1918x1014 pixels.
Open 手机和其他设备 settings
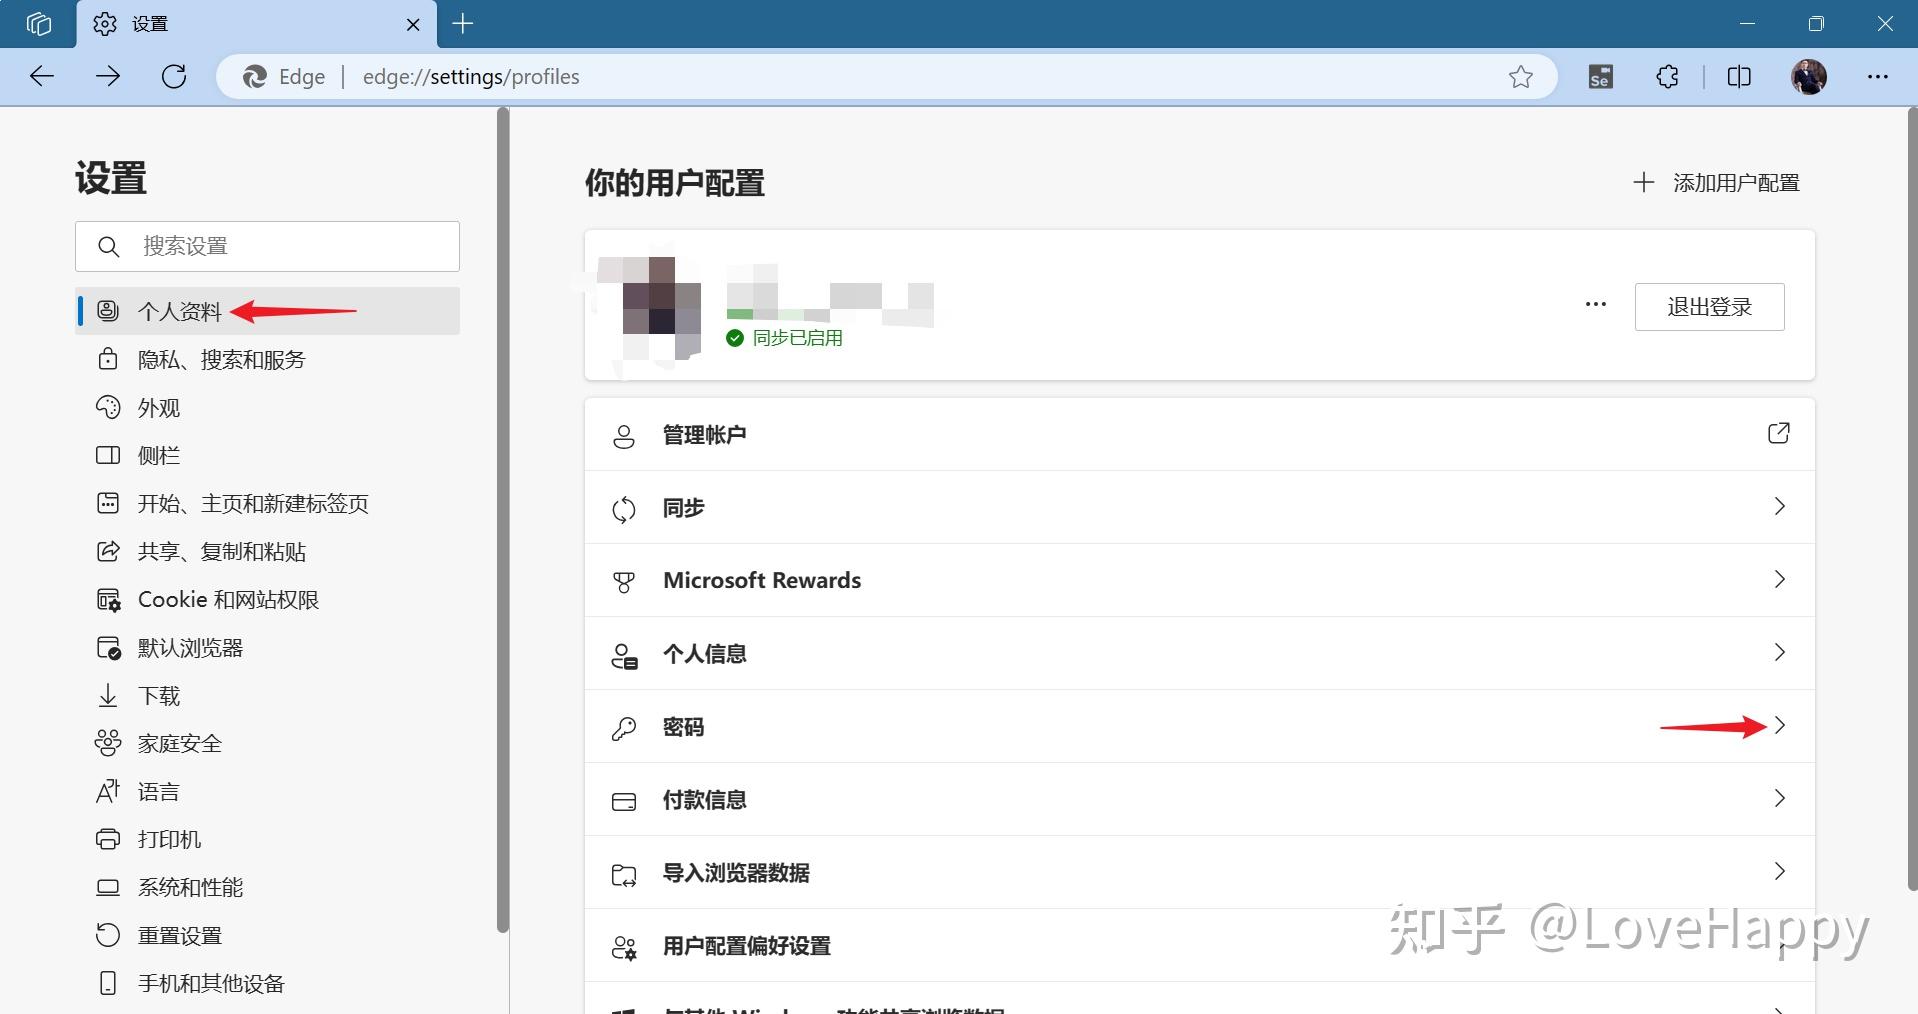click(267, 983)
